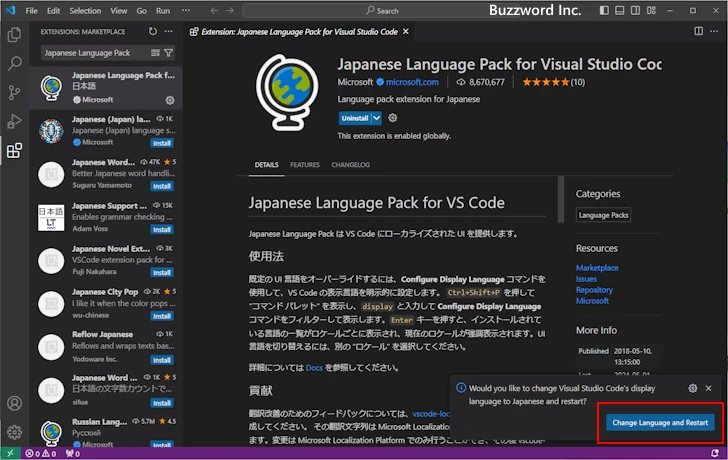
Task: Open the Marketplace resource link
Action: click(597, 267)
